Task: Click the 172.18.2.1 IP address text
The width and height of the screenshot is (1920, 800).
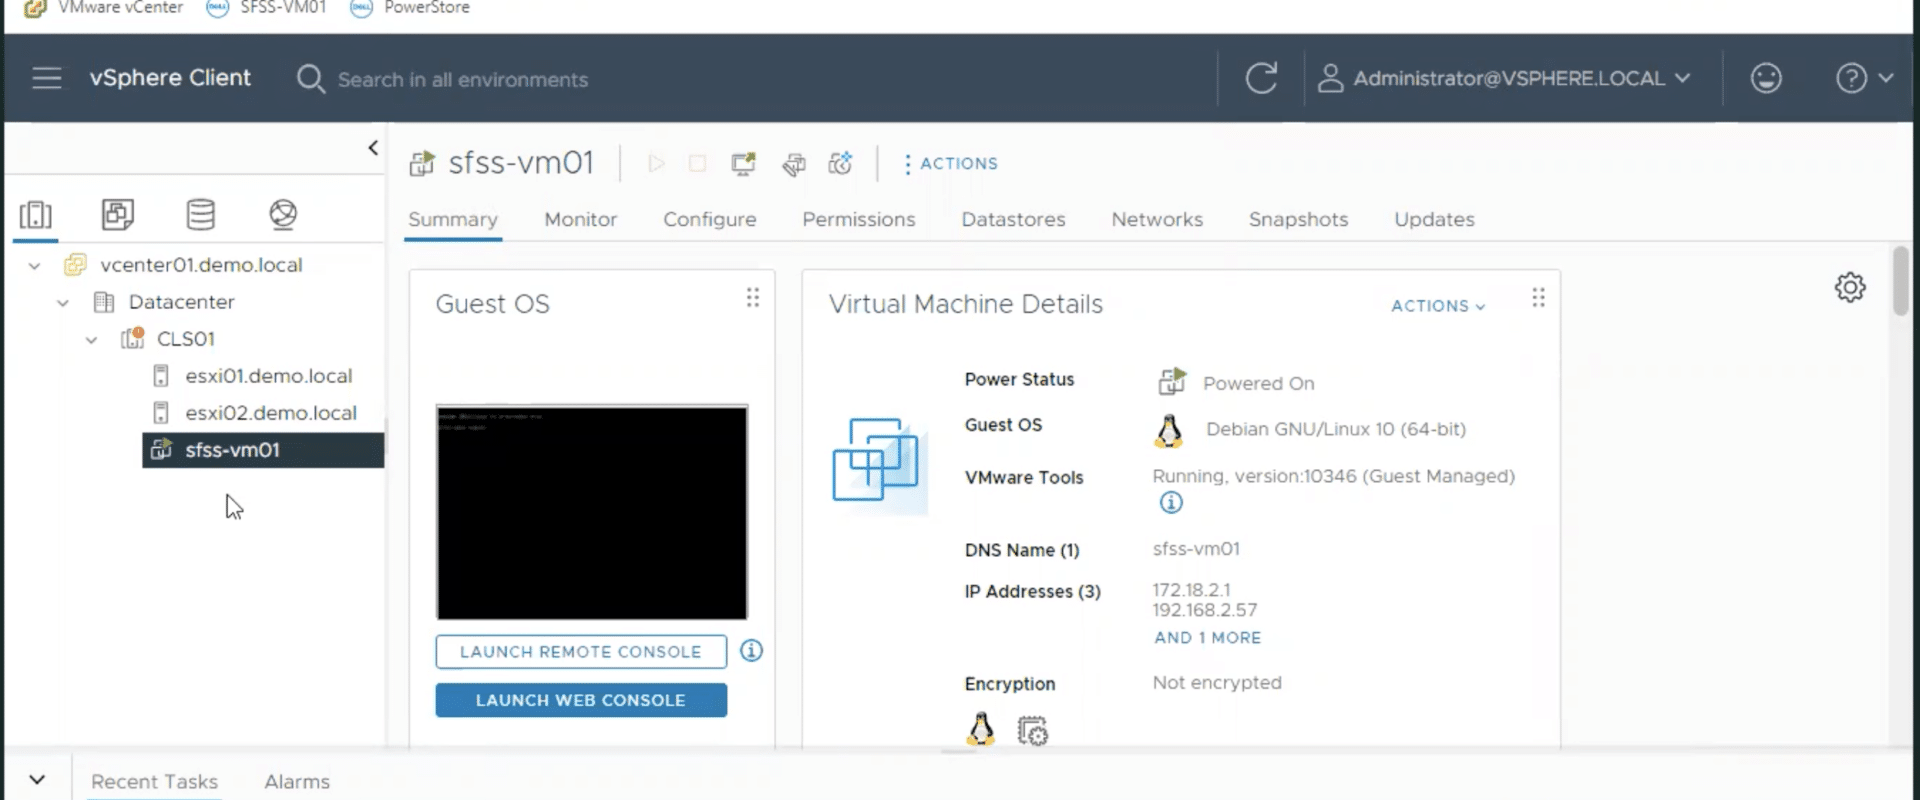Action: tap(1191, 590)
